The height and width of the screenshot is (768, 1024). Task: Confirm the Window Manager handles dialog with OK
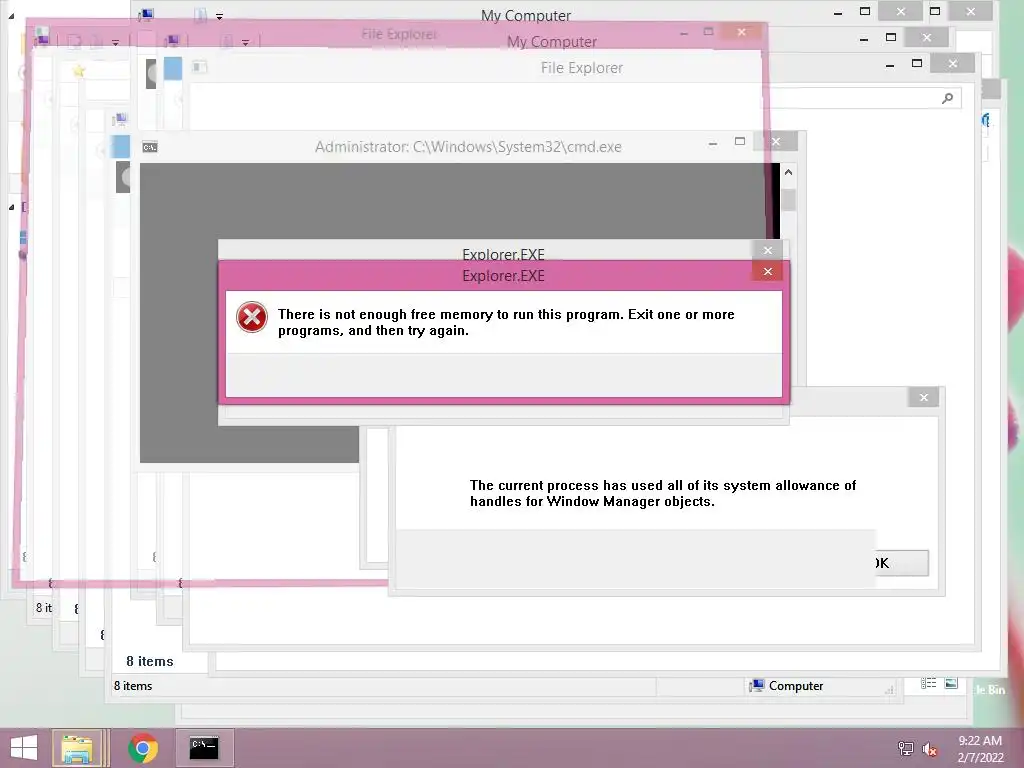(x=901, y=563)
